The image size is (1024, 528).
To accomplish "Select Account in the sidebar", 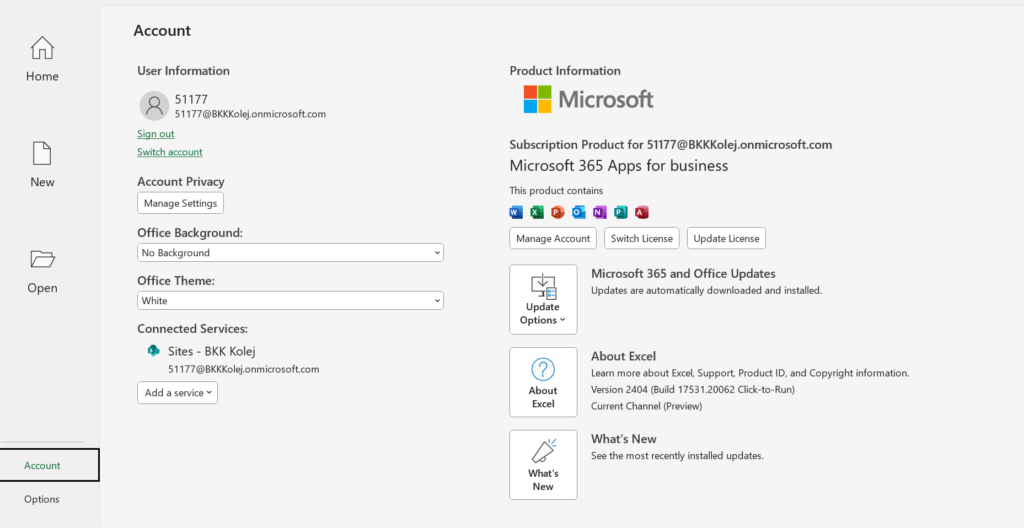I will (x=50, y=465).
